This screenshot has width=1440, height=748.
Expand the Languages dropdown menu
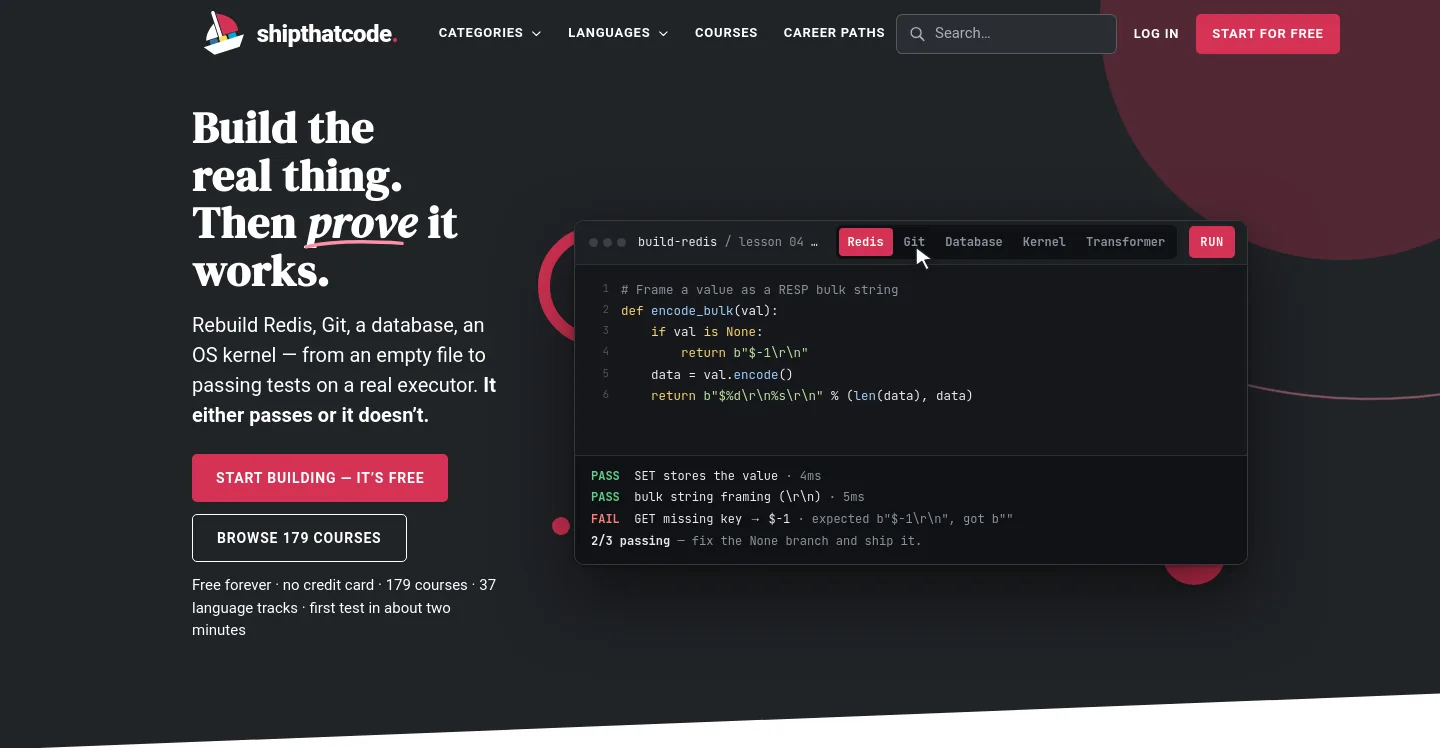pyautogui.click(x=618, y=33)
